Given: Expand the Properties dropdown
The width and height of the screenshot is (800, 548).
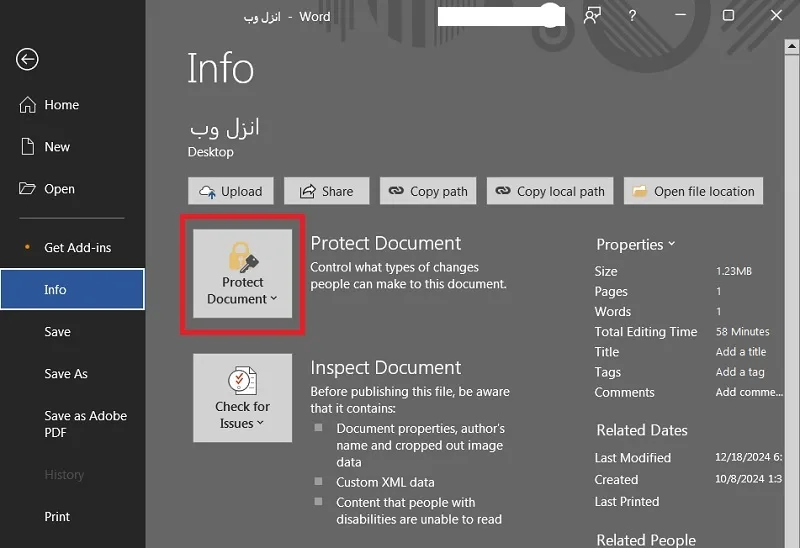Looking at the screenshot, I should pos(636,244).
